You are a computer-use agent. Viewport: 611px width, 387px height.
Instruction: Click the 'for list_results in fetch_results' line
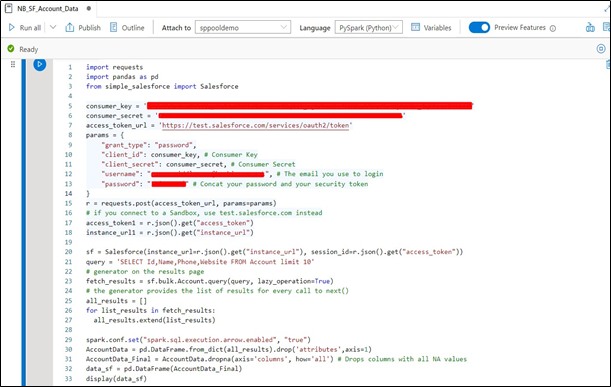pyautogui.click(x=150, y=310)
